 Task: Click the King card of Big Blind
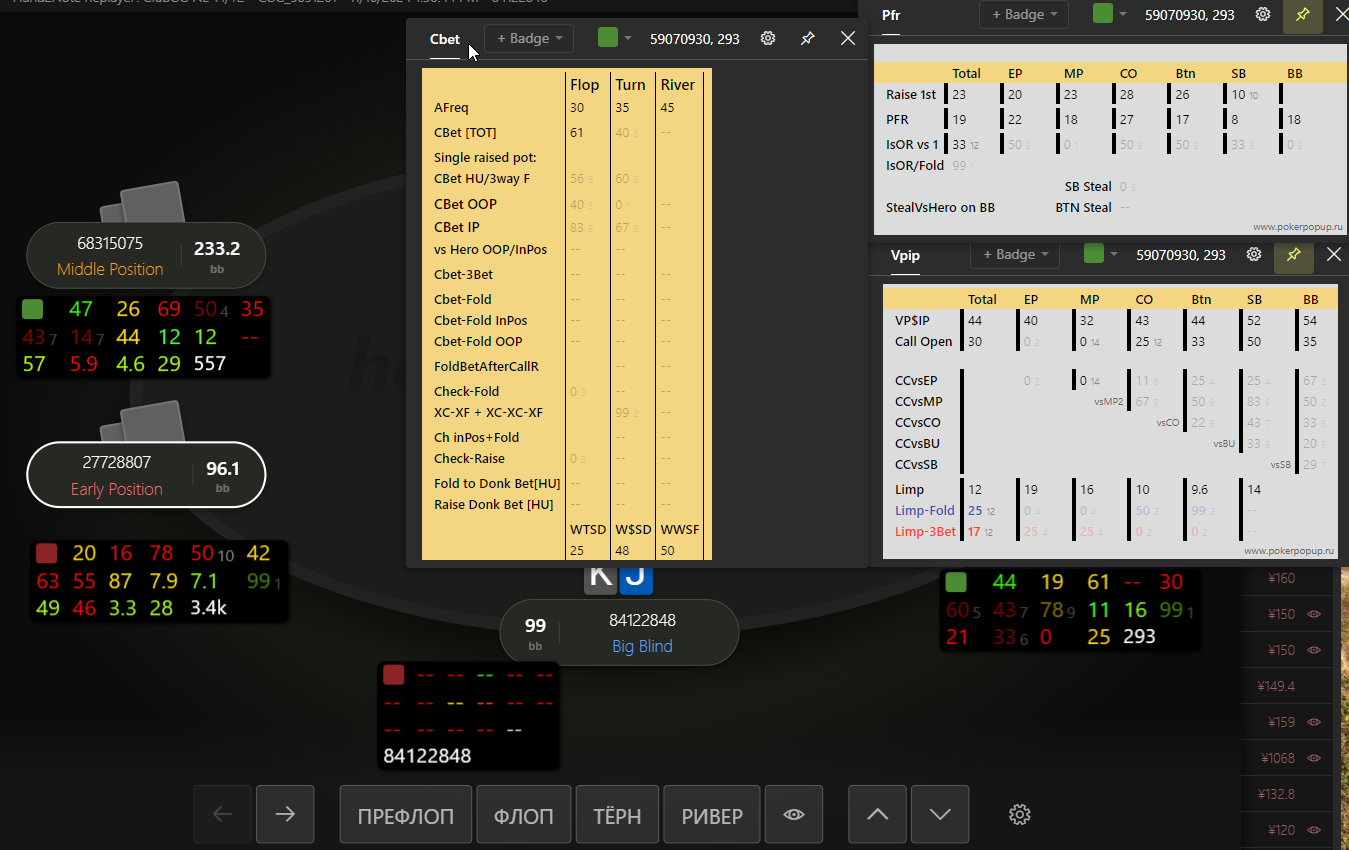point(599,578)
